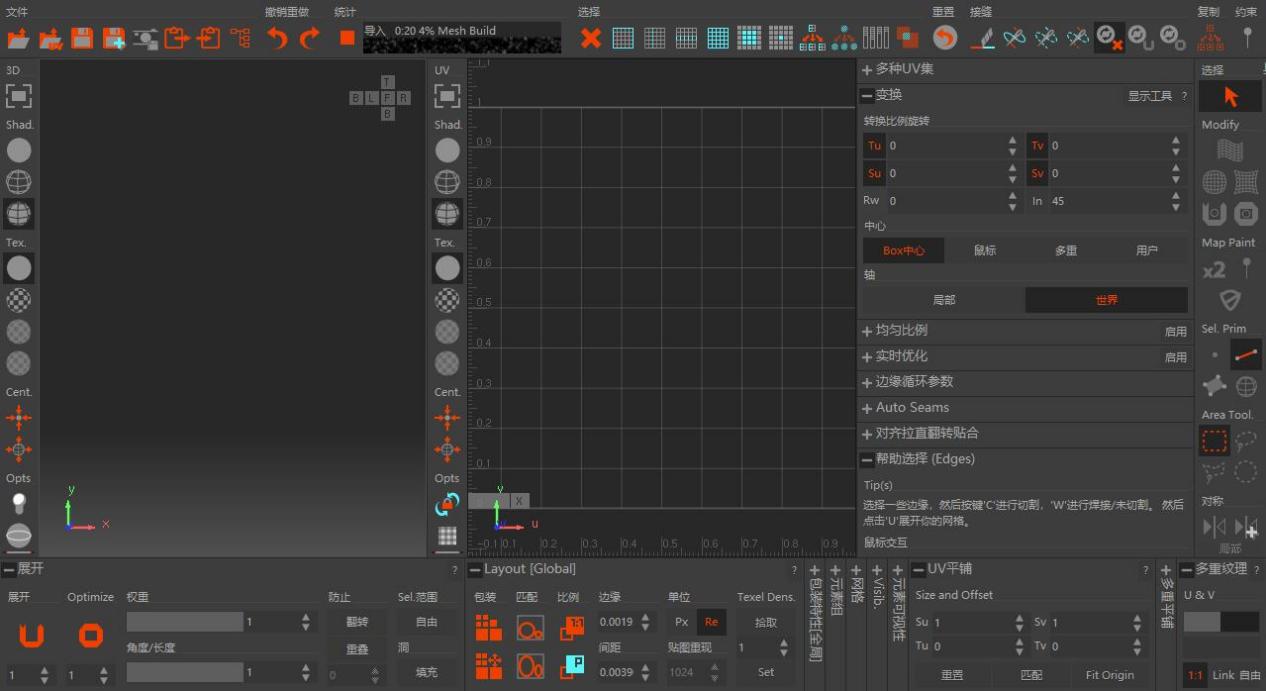Select the orange arrow selection tool
This screenshot has width=1266, height=691.
[1230, 97]
